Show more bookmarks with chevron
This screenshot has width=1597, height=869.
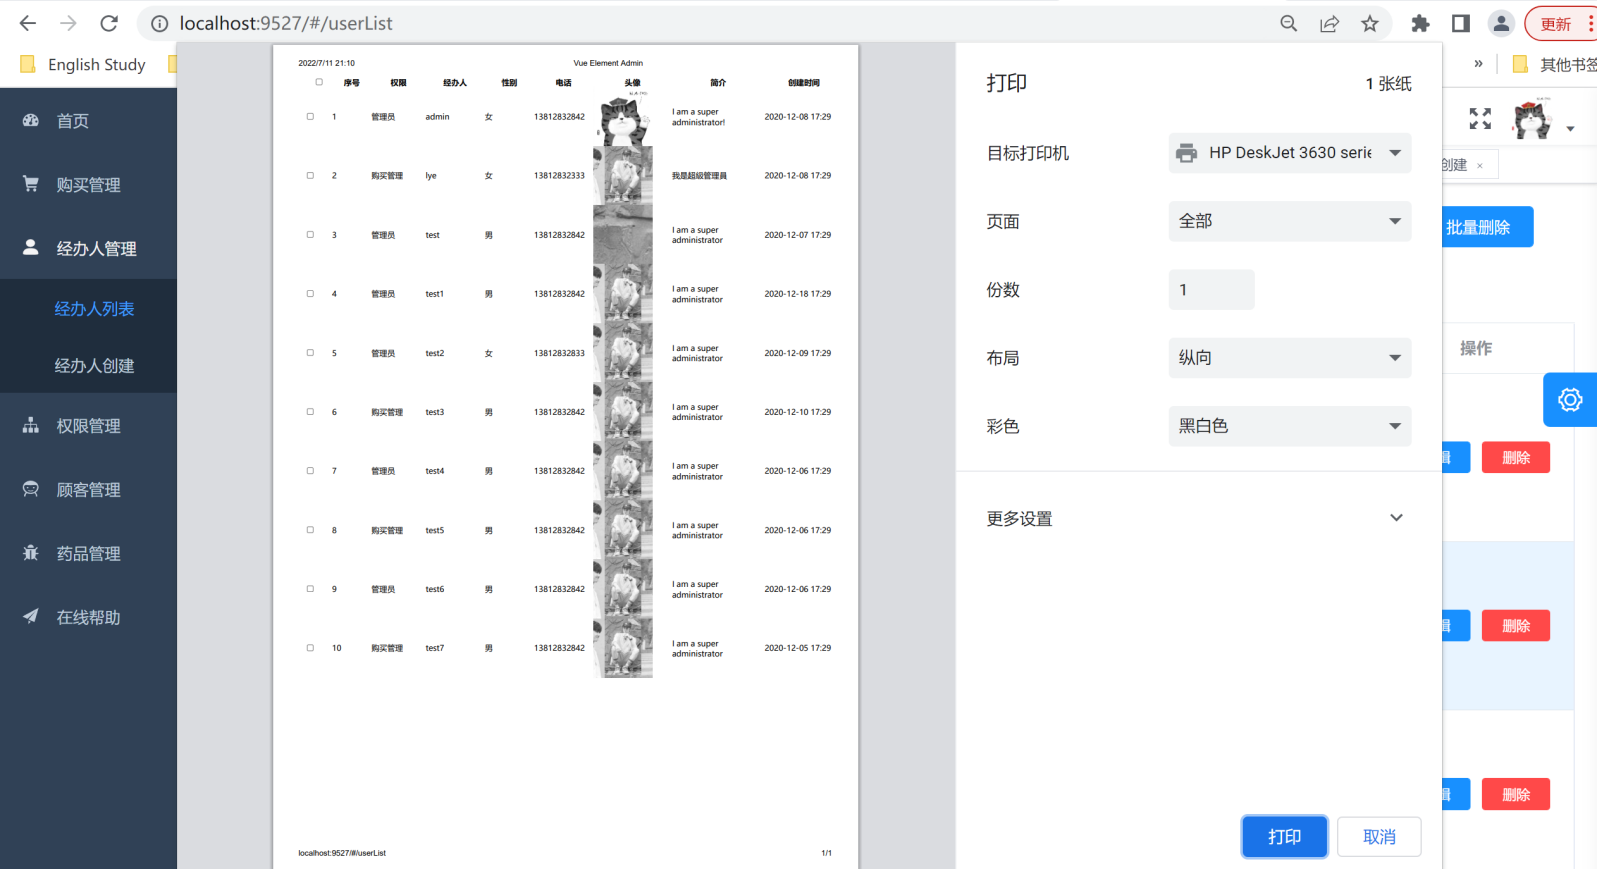[1478, 64]
